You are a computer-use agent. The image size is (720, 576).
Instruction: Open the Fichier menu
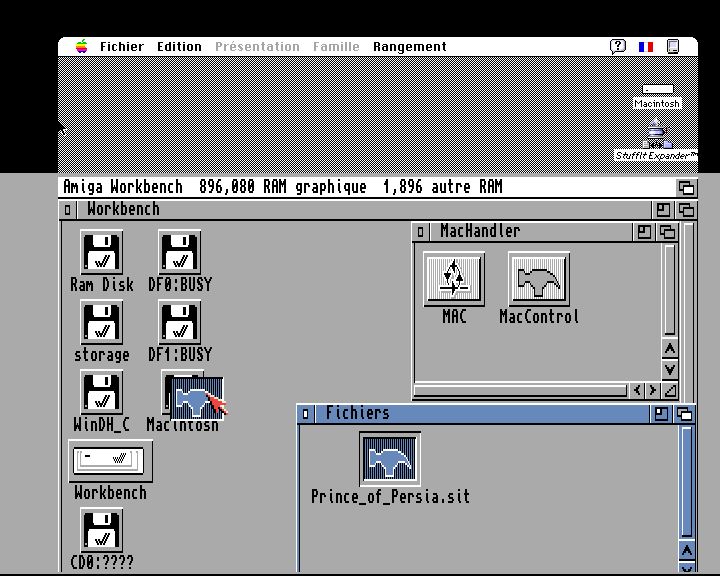coord(121,47)
